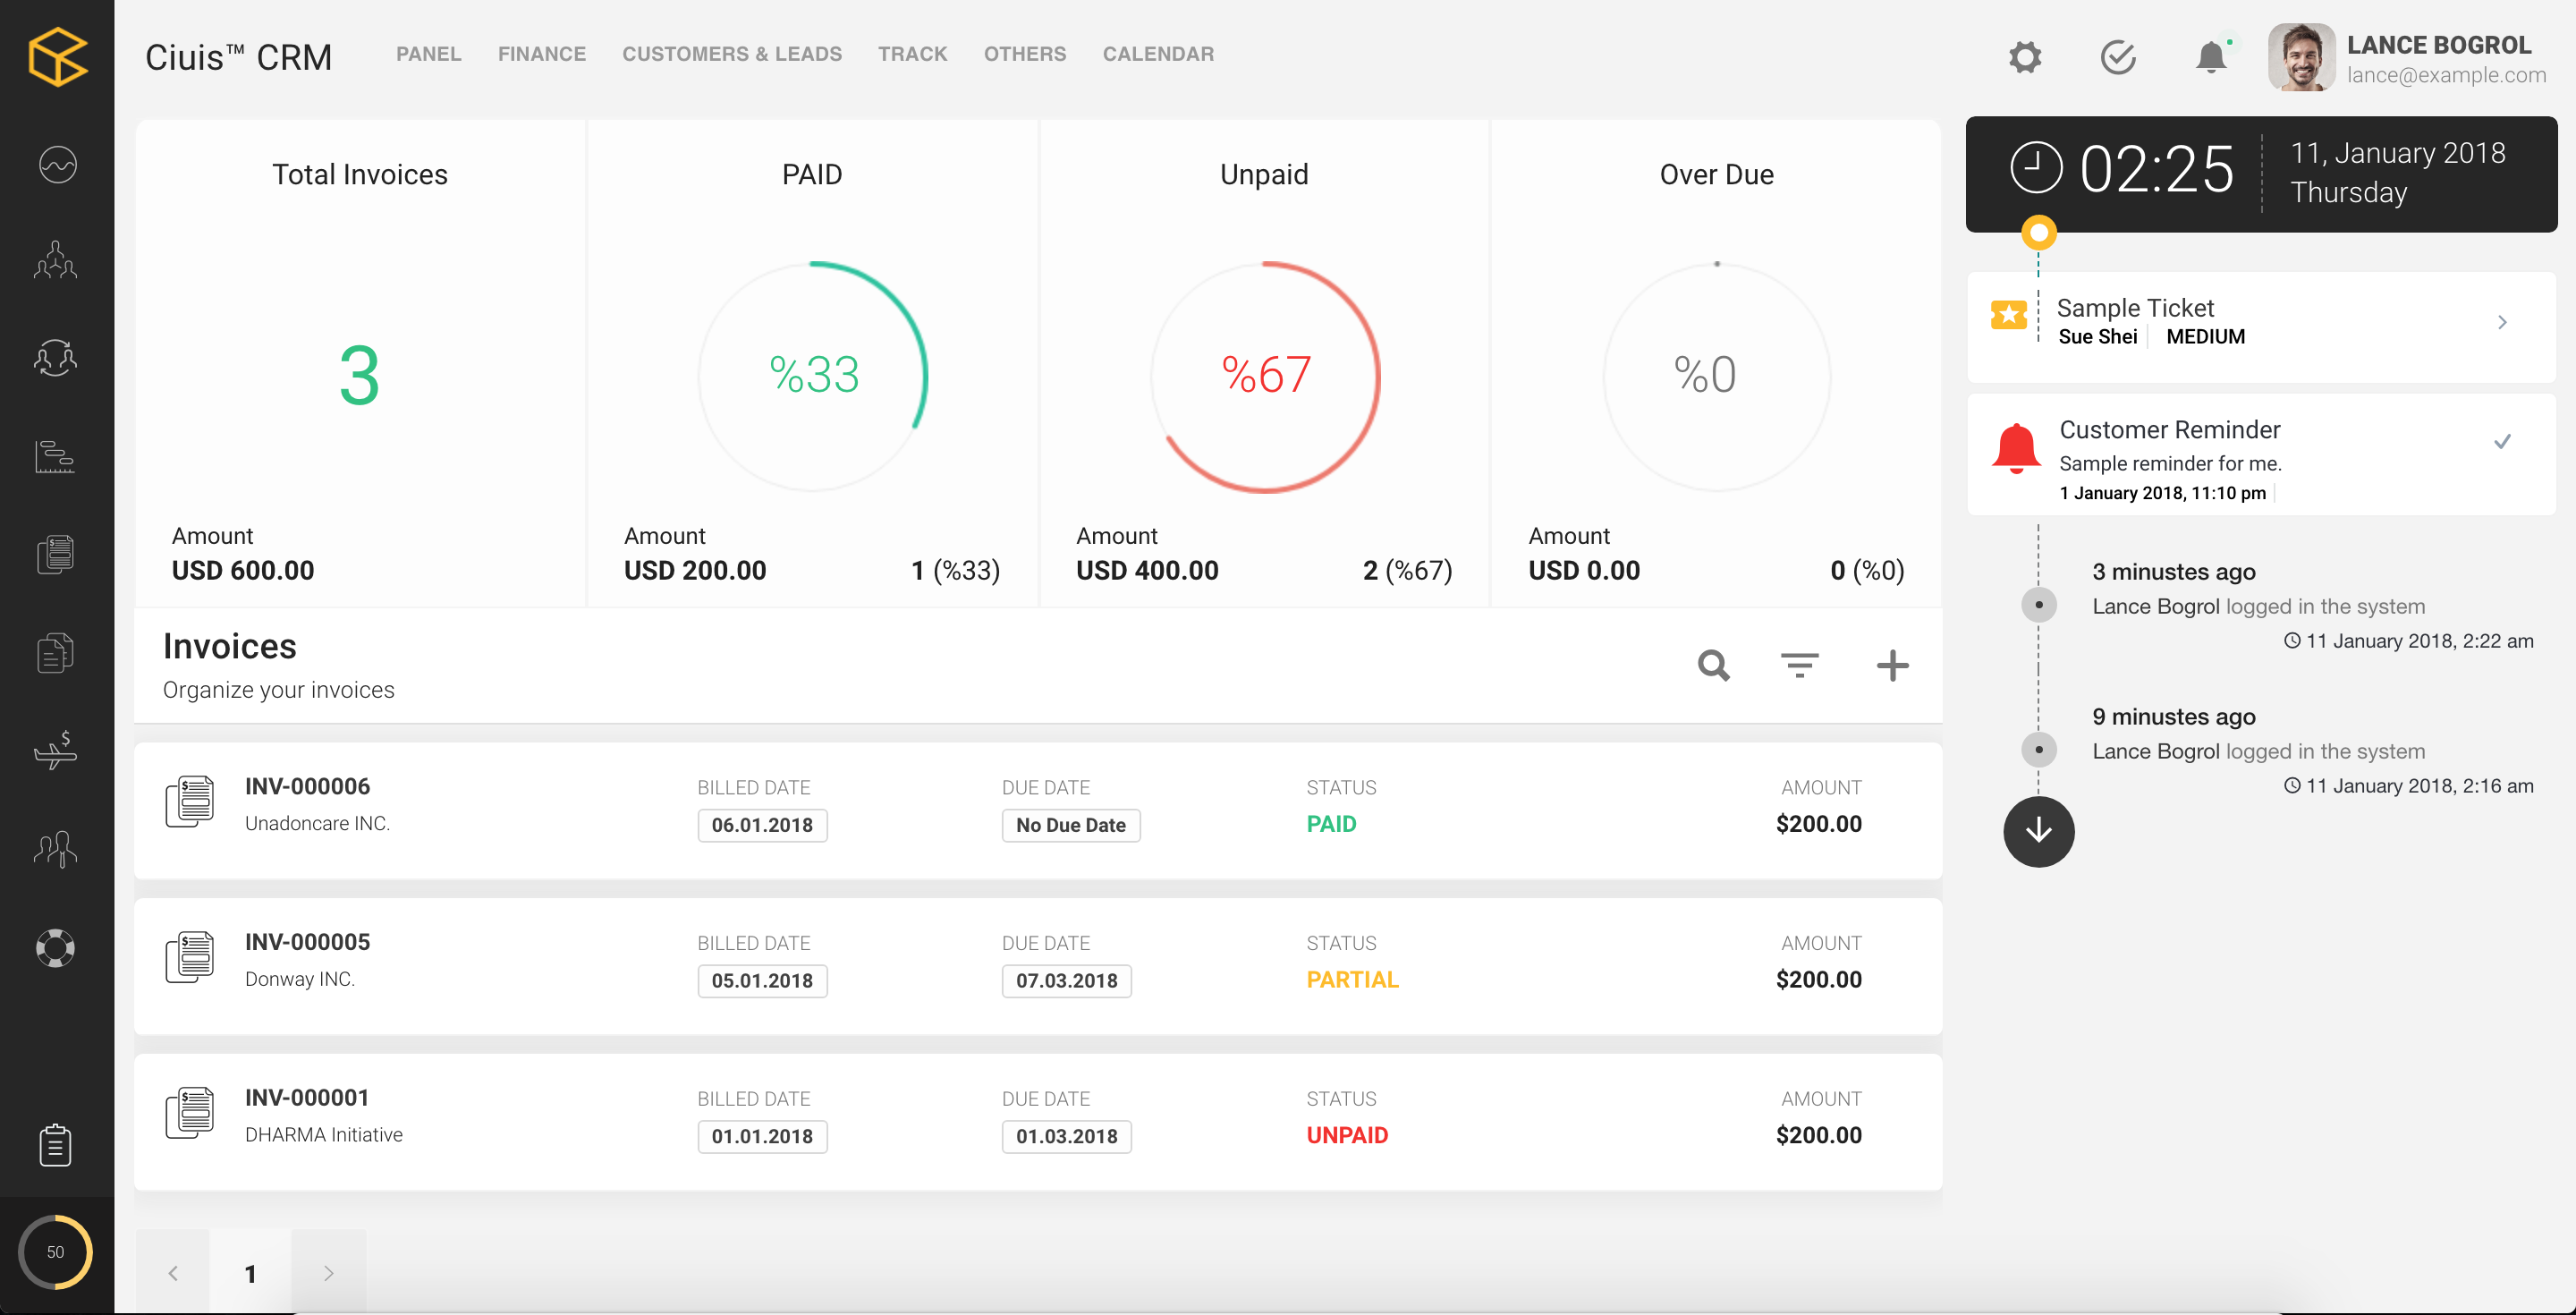Image resolution: width=2576 pixels, height=1315 pixels.
Task: Click Lance Bogrol's profile avatar
Action: tap(2301, 57)
